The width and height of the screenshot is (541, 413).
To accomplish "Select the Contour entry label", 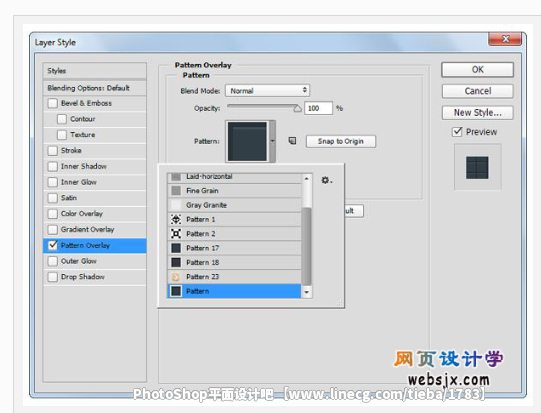I will coord(82,119).
